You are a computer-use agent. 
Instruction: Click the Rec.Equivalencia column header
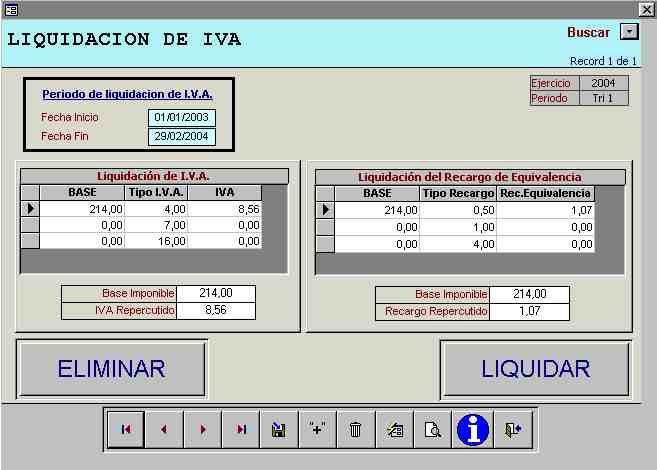[x=546, y=194]
